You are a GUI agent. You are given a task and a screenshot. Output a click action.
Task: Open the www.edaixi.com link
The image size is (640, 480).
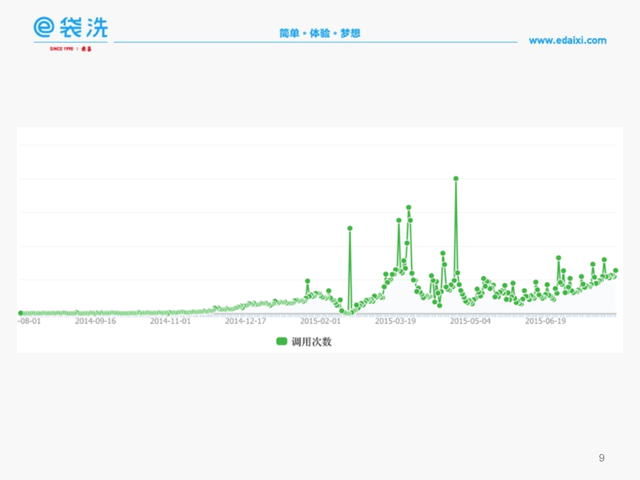(567, 40)
